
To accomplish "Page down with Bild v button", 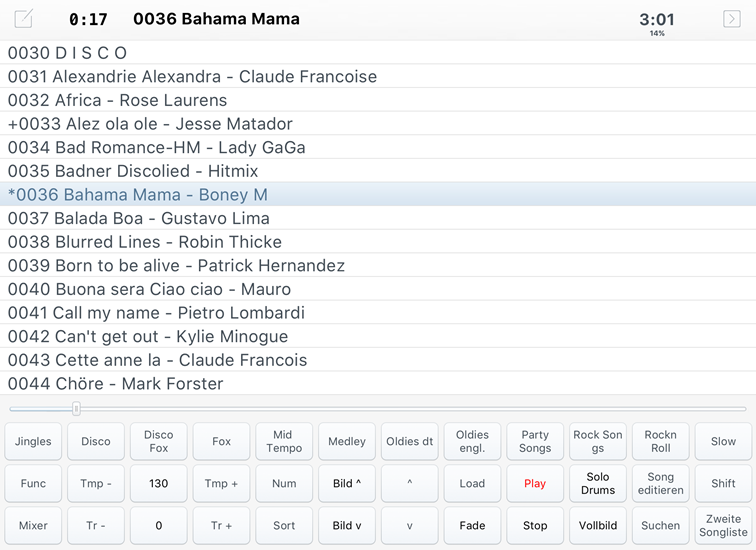I will 347,525.
